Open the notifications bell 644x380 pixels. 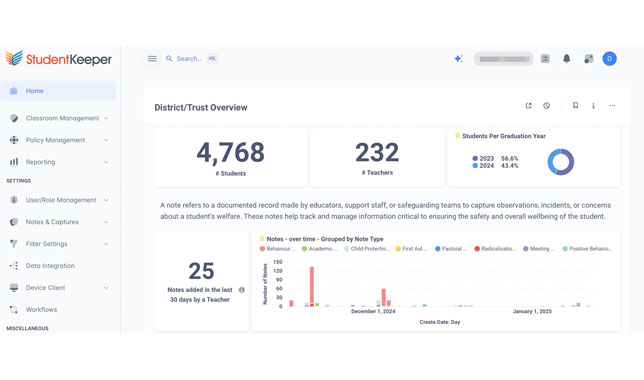point(566,59)
